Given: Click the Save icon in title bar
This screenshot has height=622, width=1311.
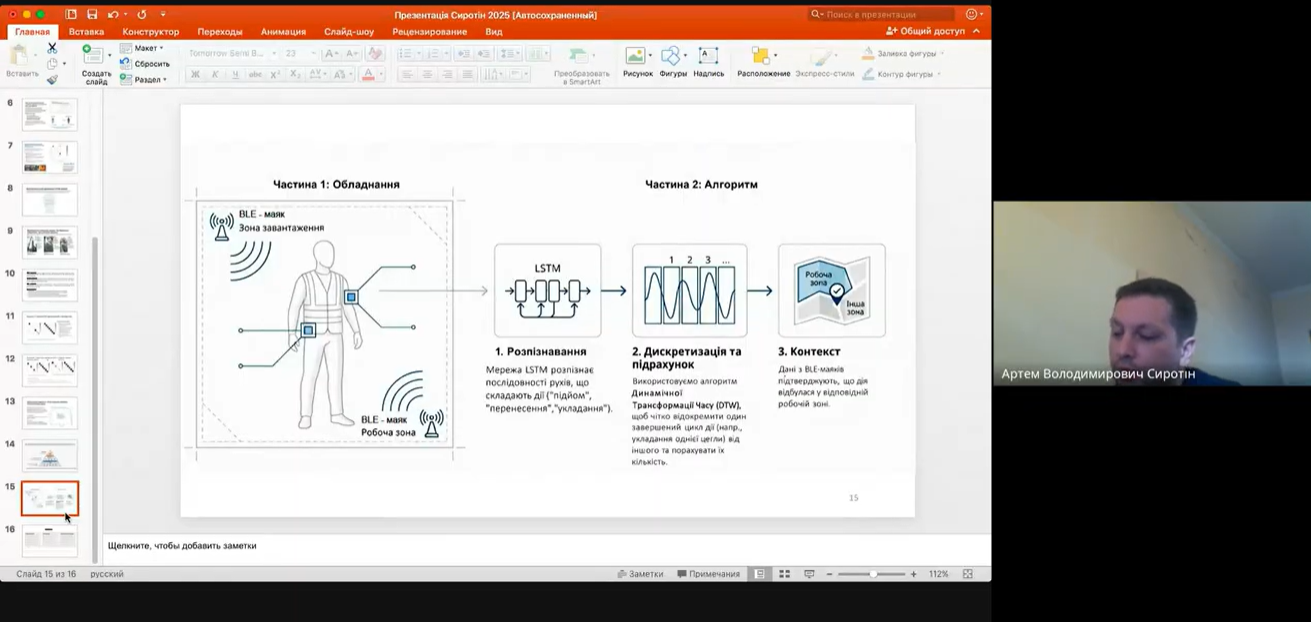Looking at the screenshot, I should pyautogui.click(x=92, y=15).
